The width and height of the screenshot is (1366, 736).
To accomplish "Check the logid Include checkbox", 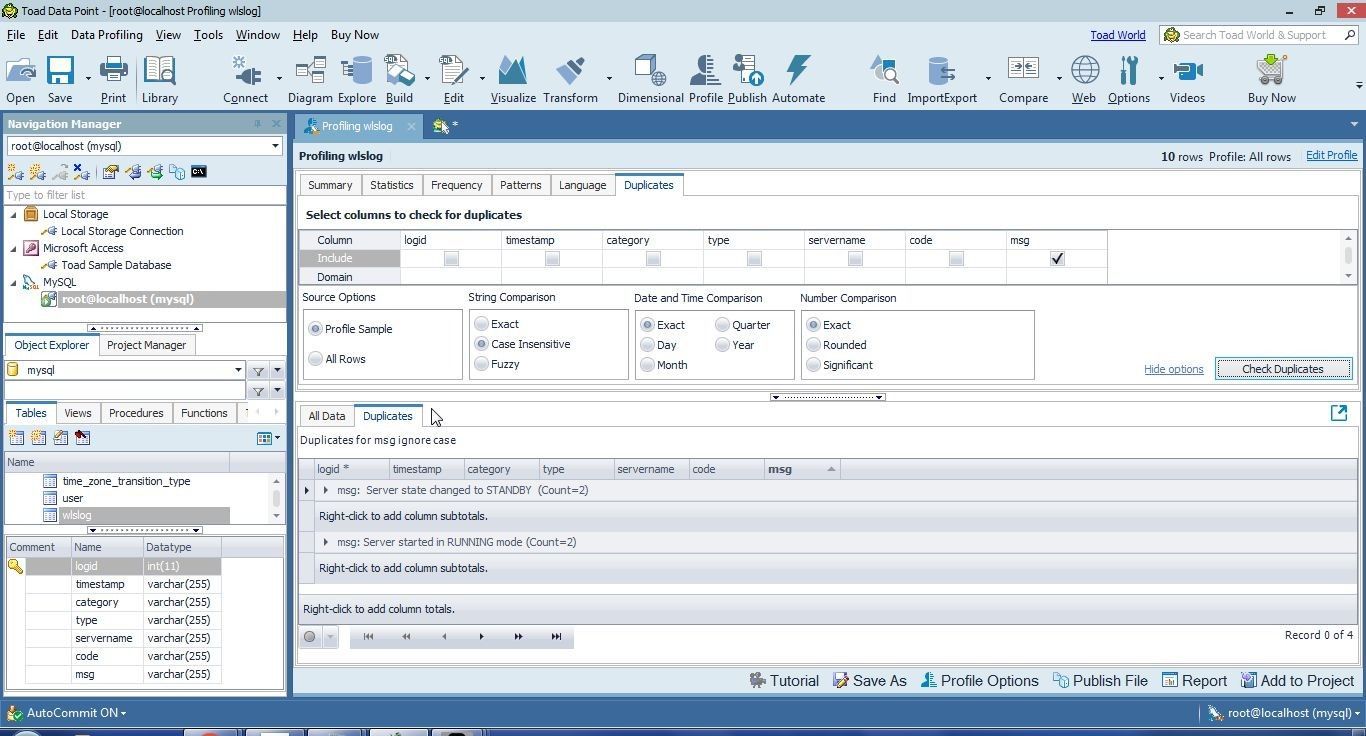I will click(451, 259).
